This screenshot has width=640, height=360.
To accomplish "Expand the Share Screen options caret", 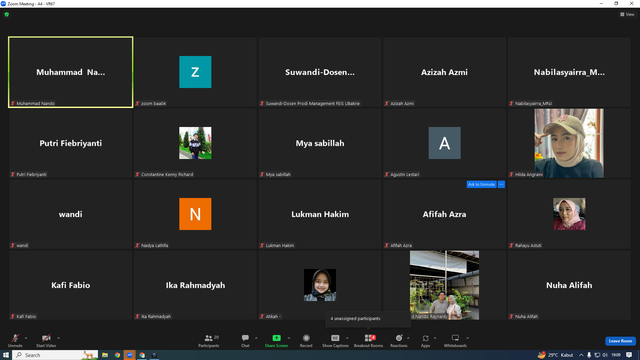I will pyautogui.click(x=289, y=338).
